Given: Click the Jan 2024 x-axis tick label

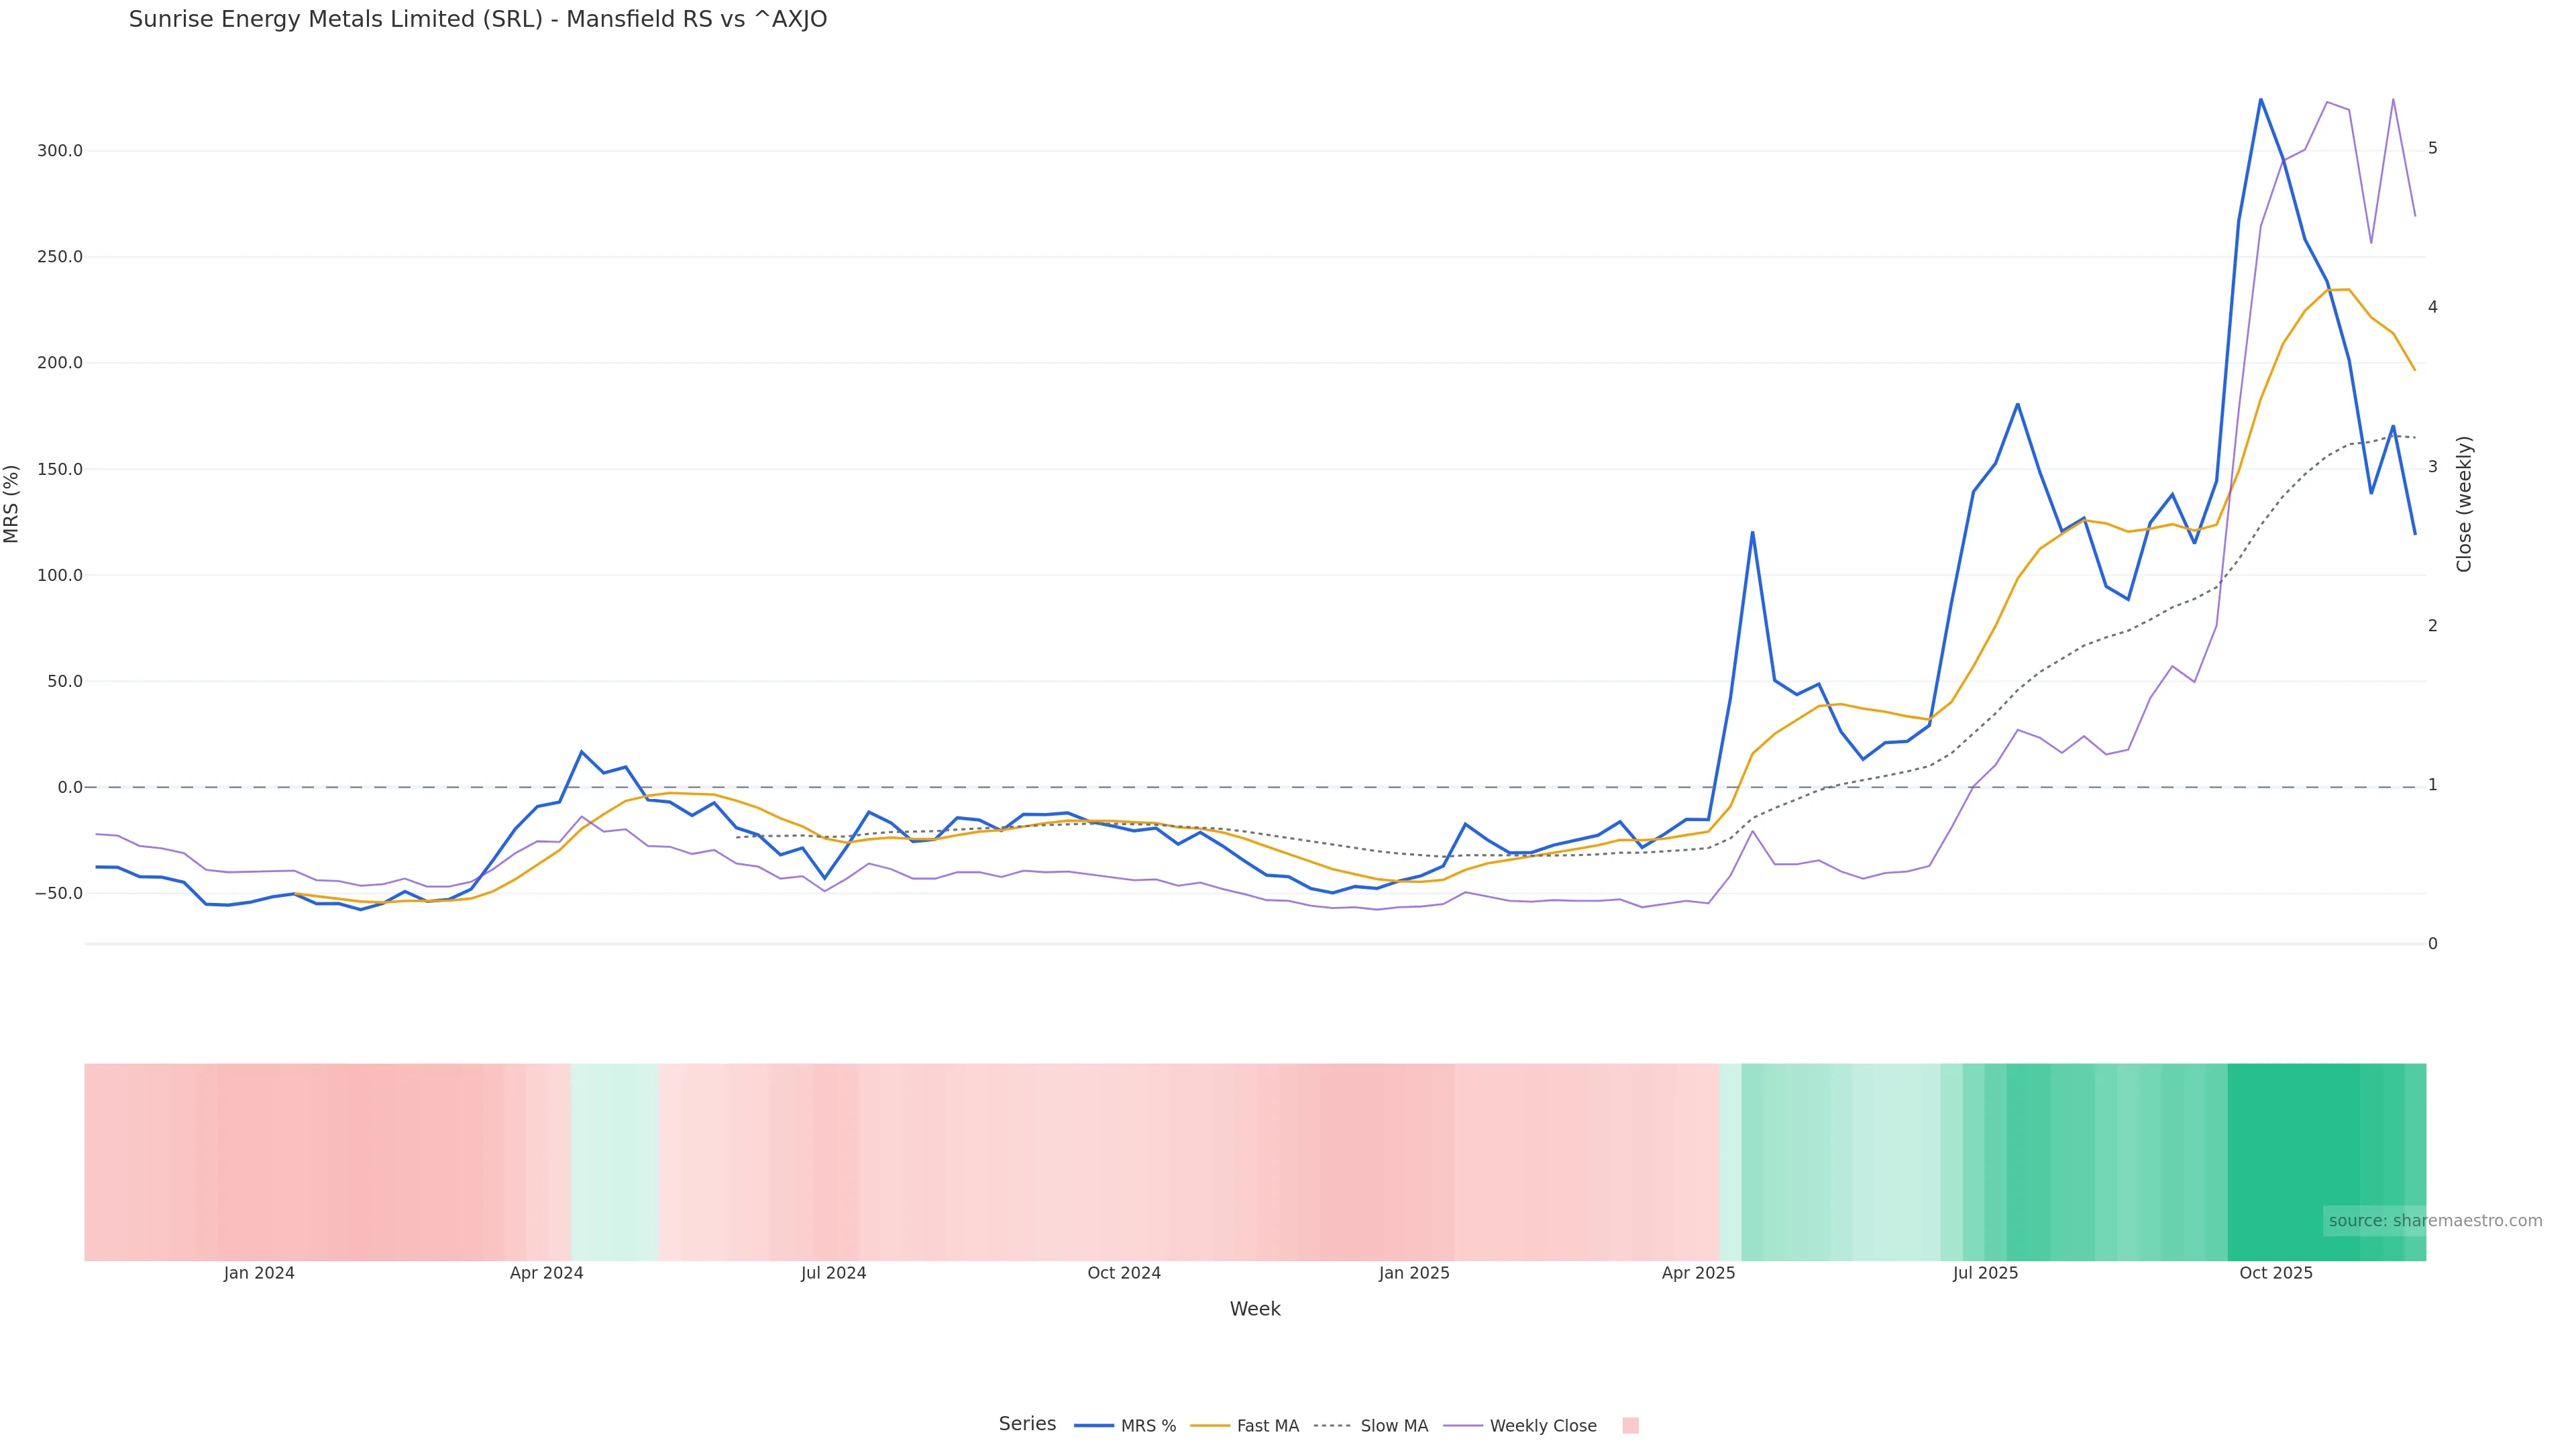Looking at the screenshot, I should (x=259, y=1273).
